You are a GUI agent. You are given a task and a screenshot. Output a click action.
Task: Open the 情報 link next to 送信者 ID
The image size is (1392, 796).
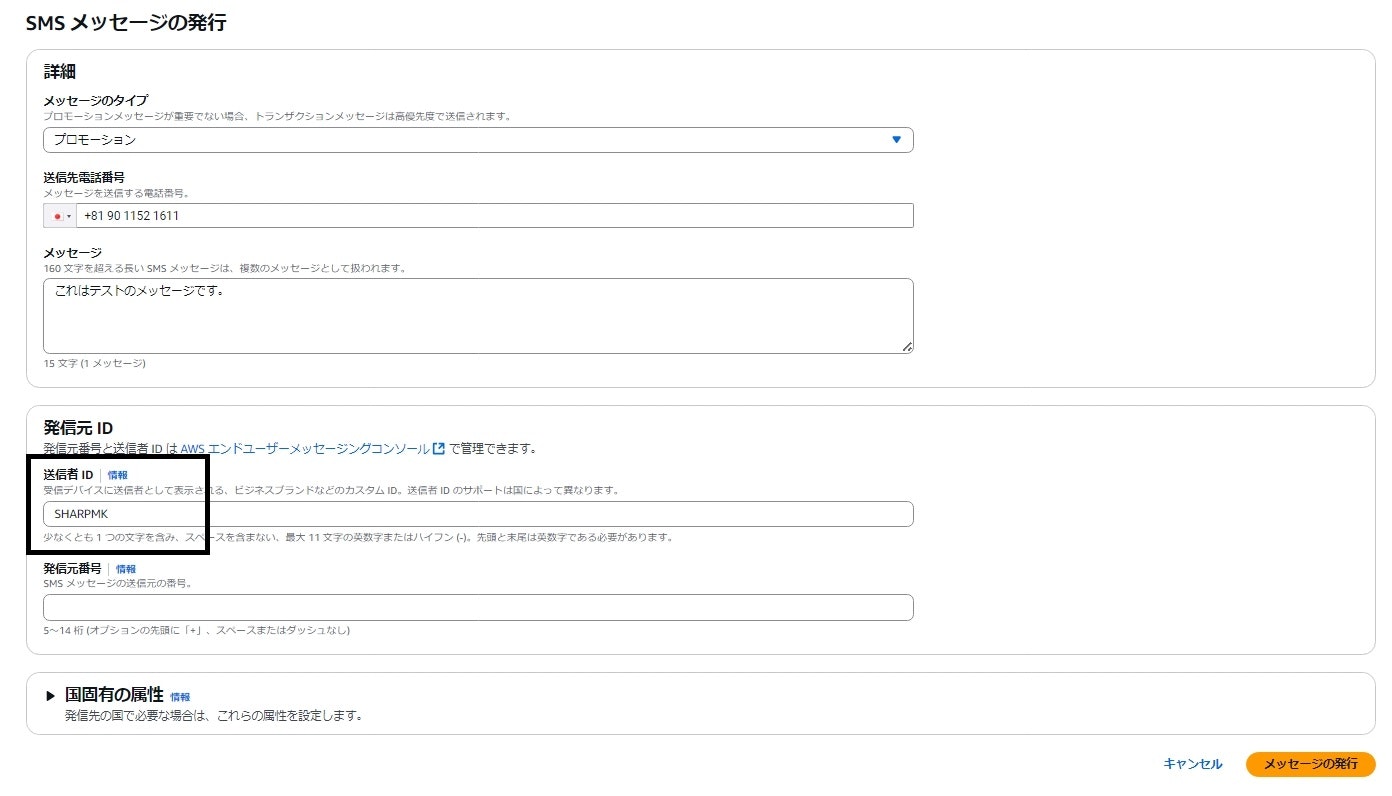(118, 475)
